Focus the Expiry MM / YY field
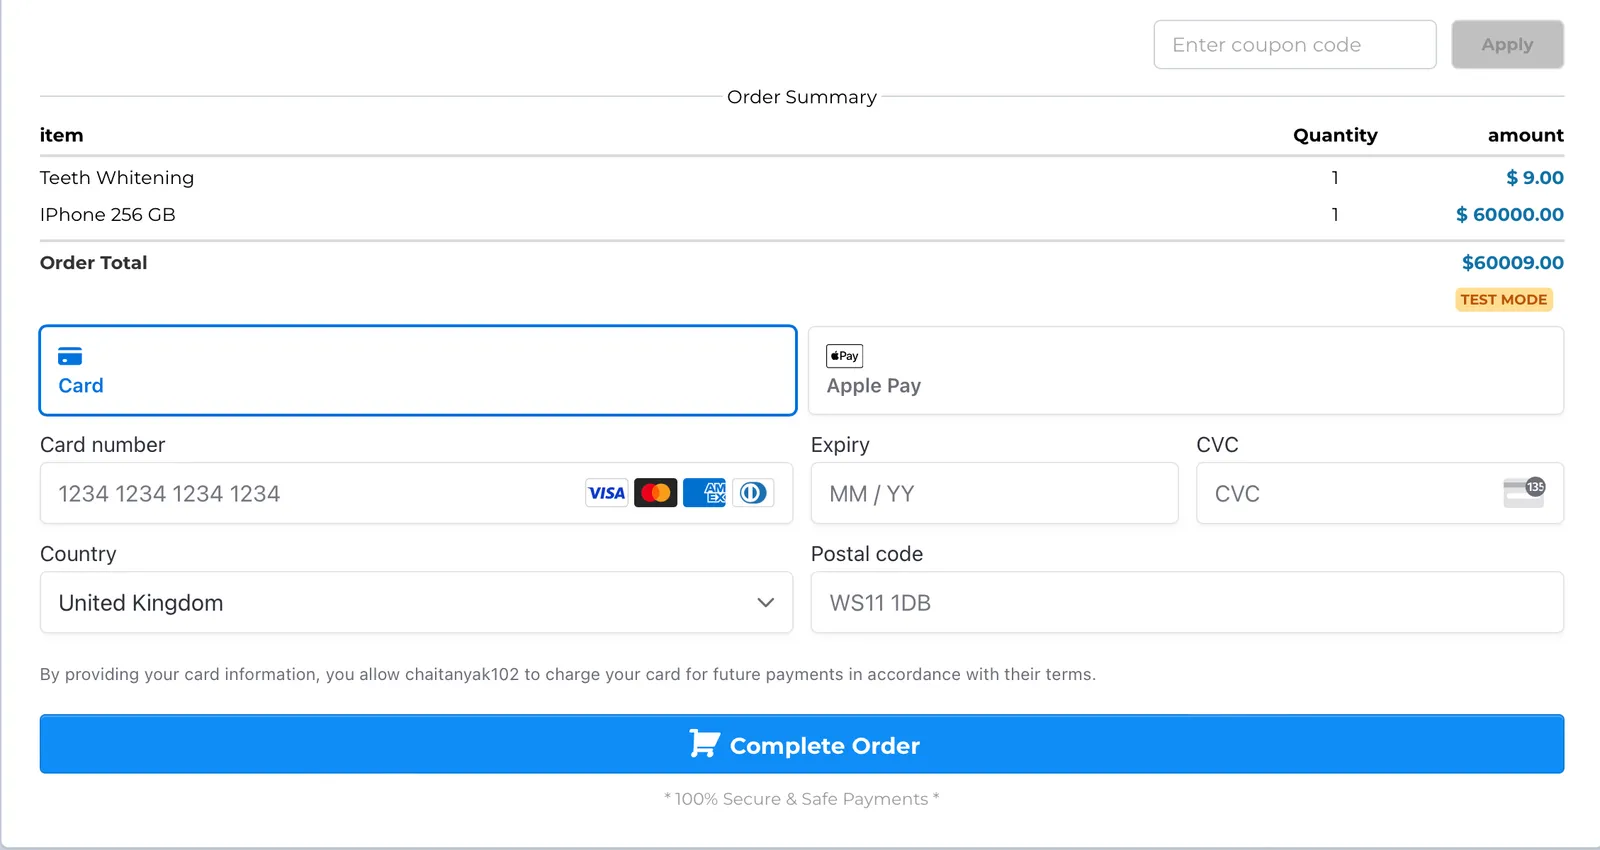This screenshot has width=1600, height=850. point(995,493)
